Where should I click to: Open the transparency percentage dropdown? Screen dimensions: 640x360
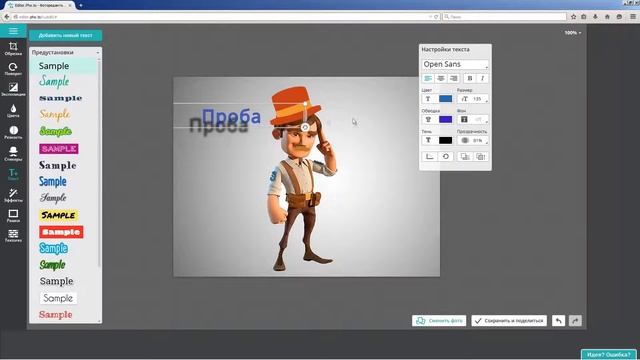[473, 140]
